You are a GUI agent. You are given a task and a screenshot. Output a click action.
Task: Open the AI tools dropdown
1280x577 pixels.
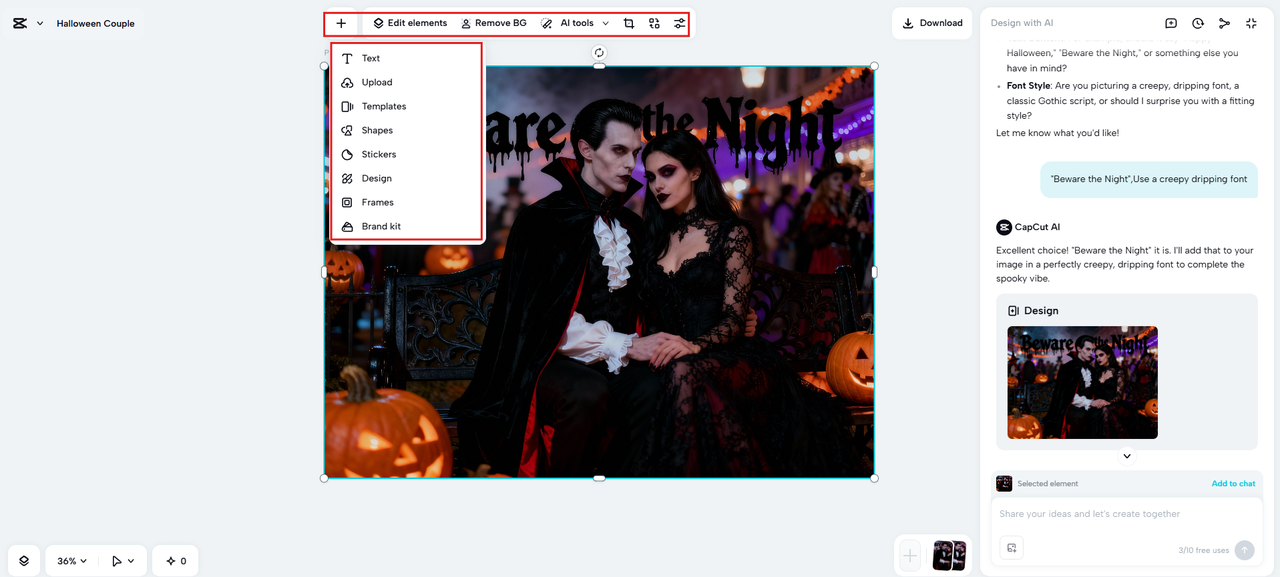point(575,23)
